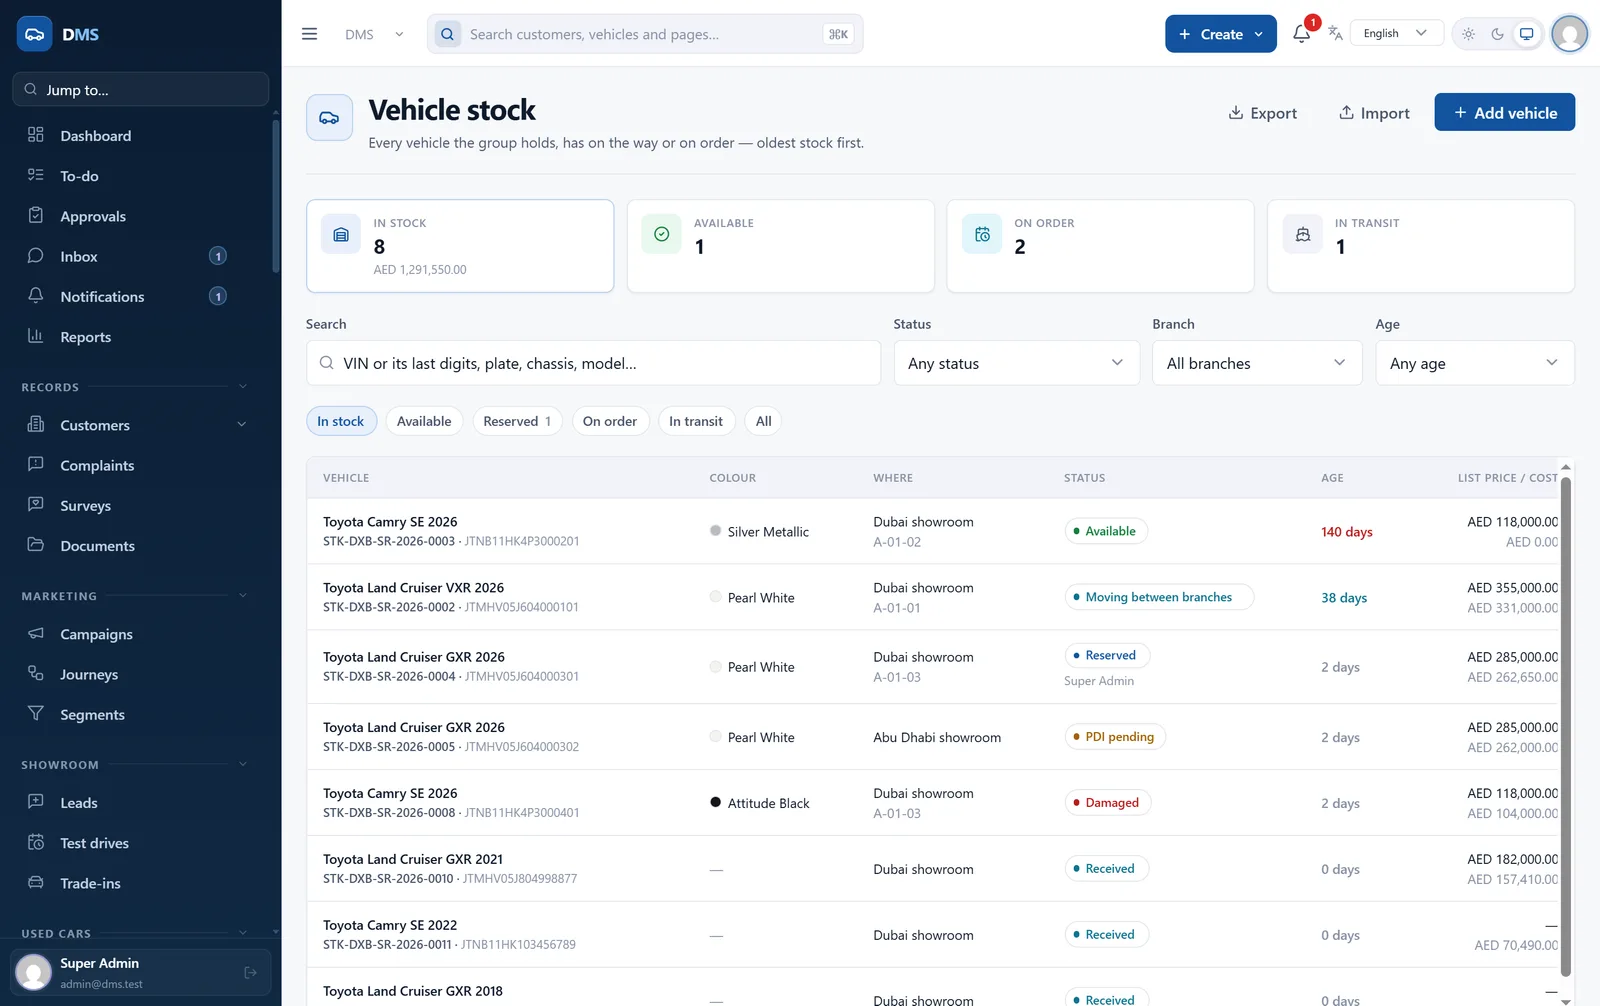Screen dimensions: 1600x1006
Task: Select system theme monitor icon
Action: (1526, 34)
